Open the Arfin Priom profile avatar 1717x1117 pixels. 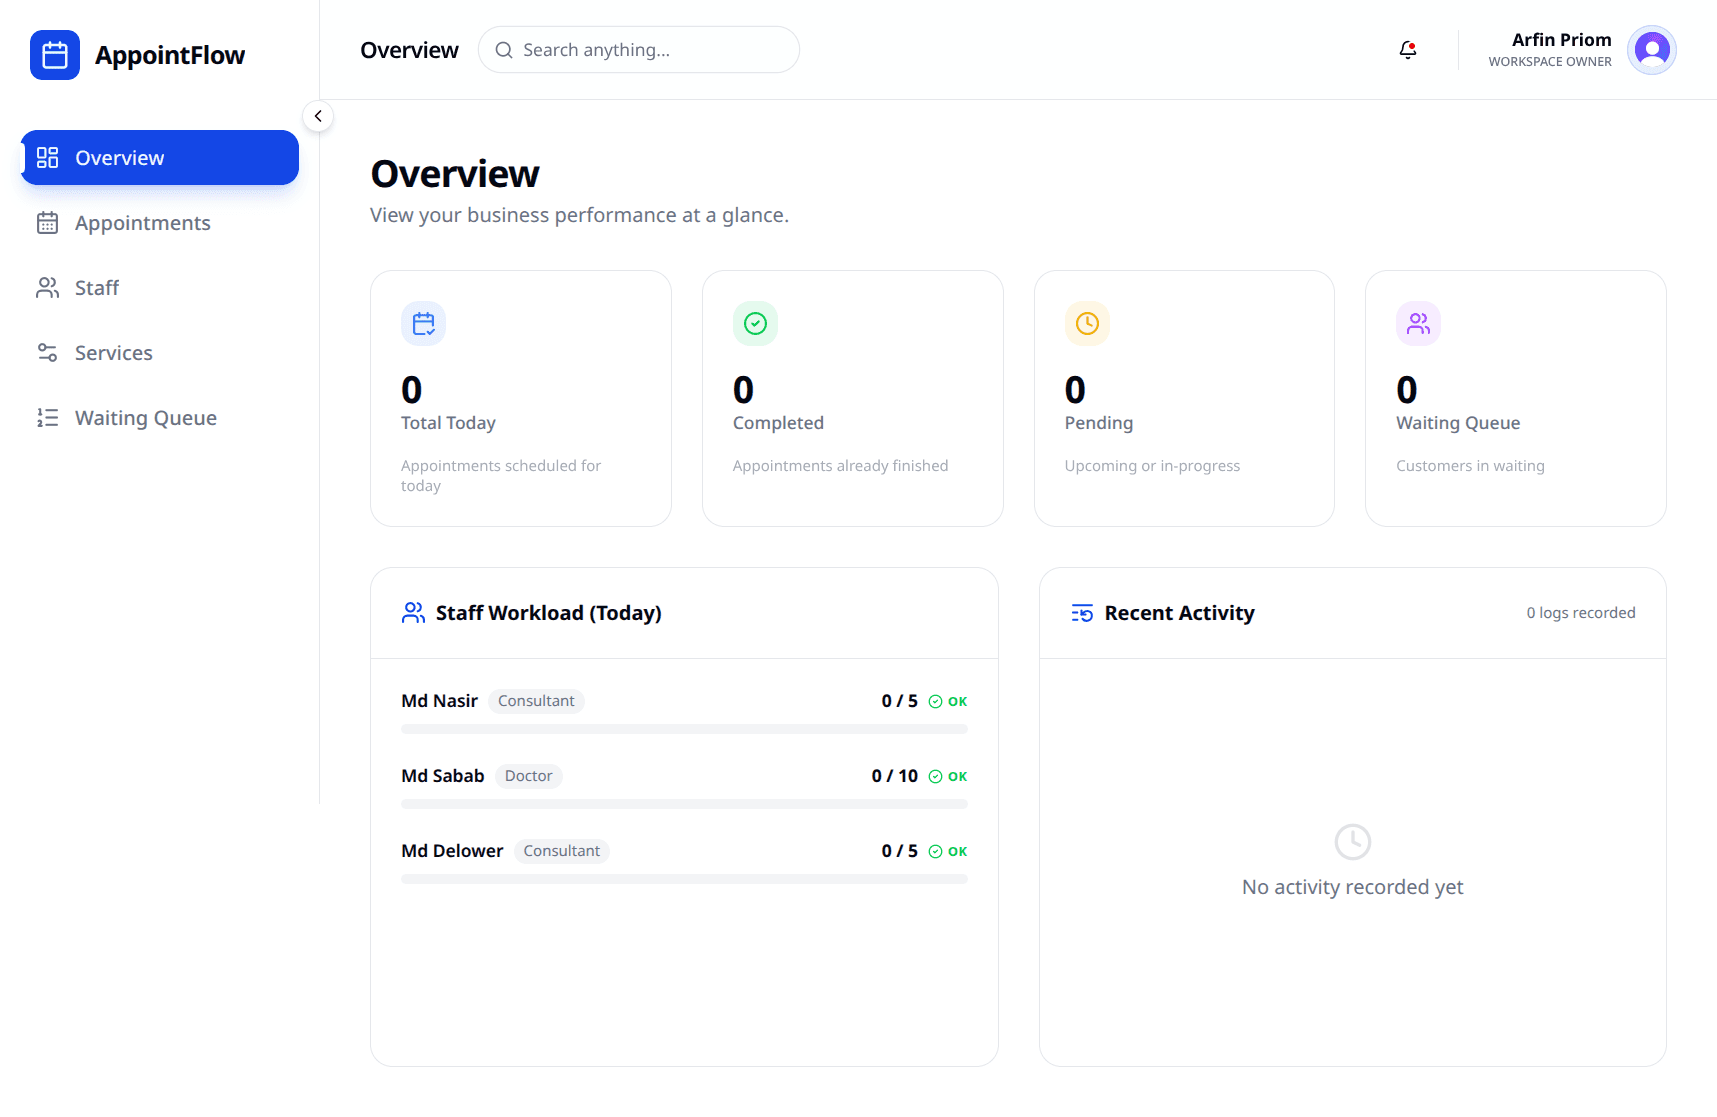coord(1651,49)
